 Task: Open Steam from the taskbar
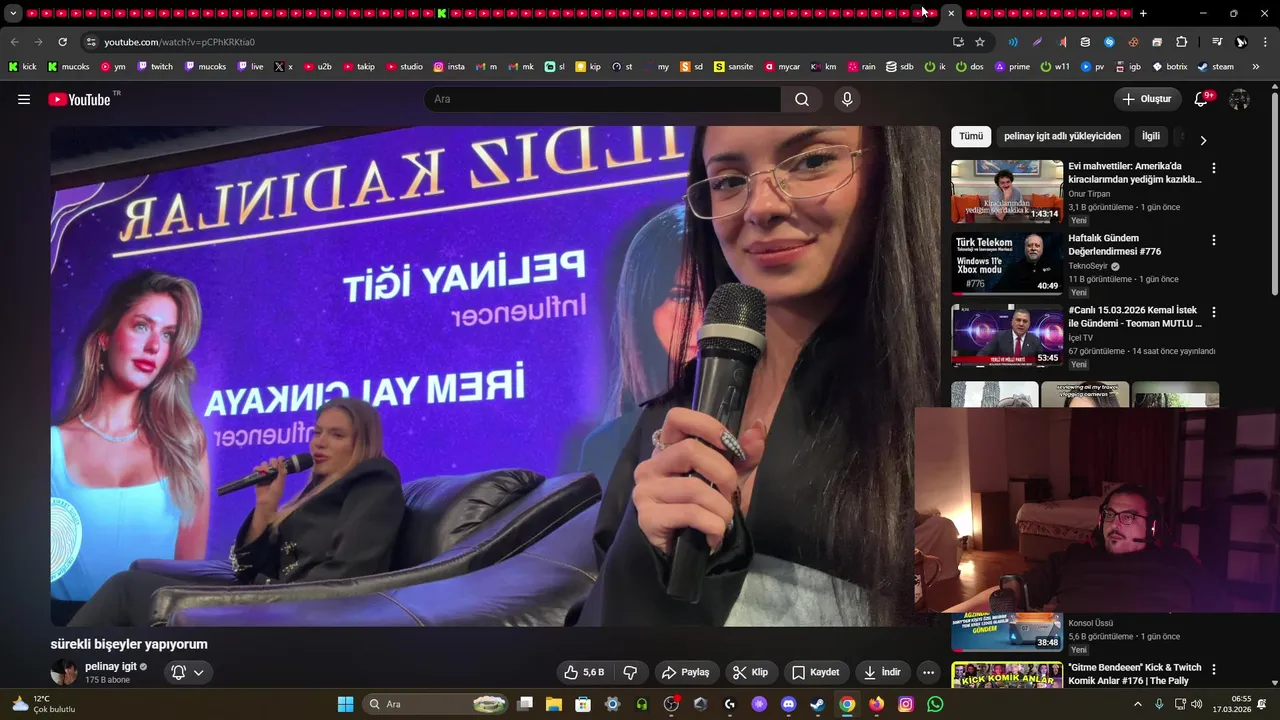817,704
